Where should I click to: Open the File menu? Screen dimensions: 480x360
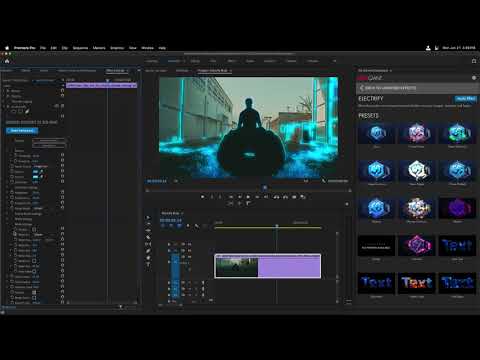(43, 48)
